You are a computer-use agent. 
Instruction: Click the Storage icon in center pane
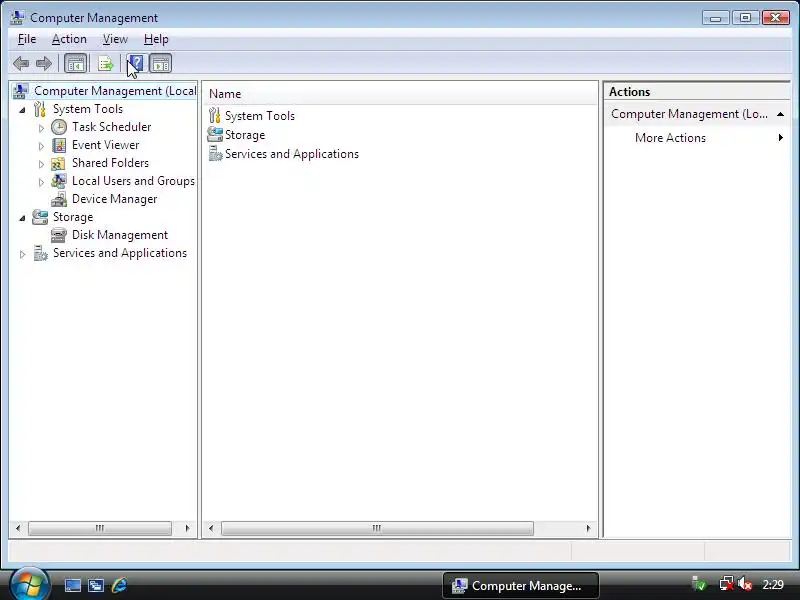(x=215, y=135)
